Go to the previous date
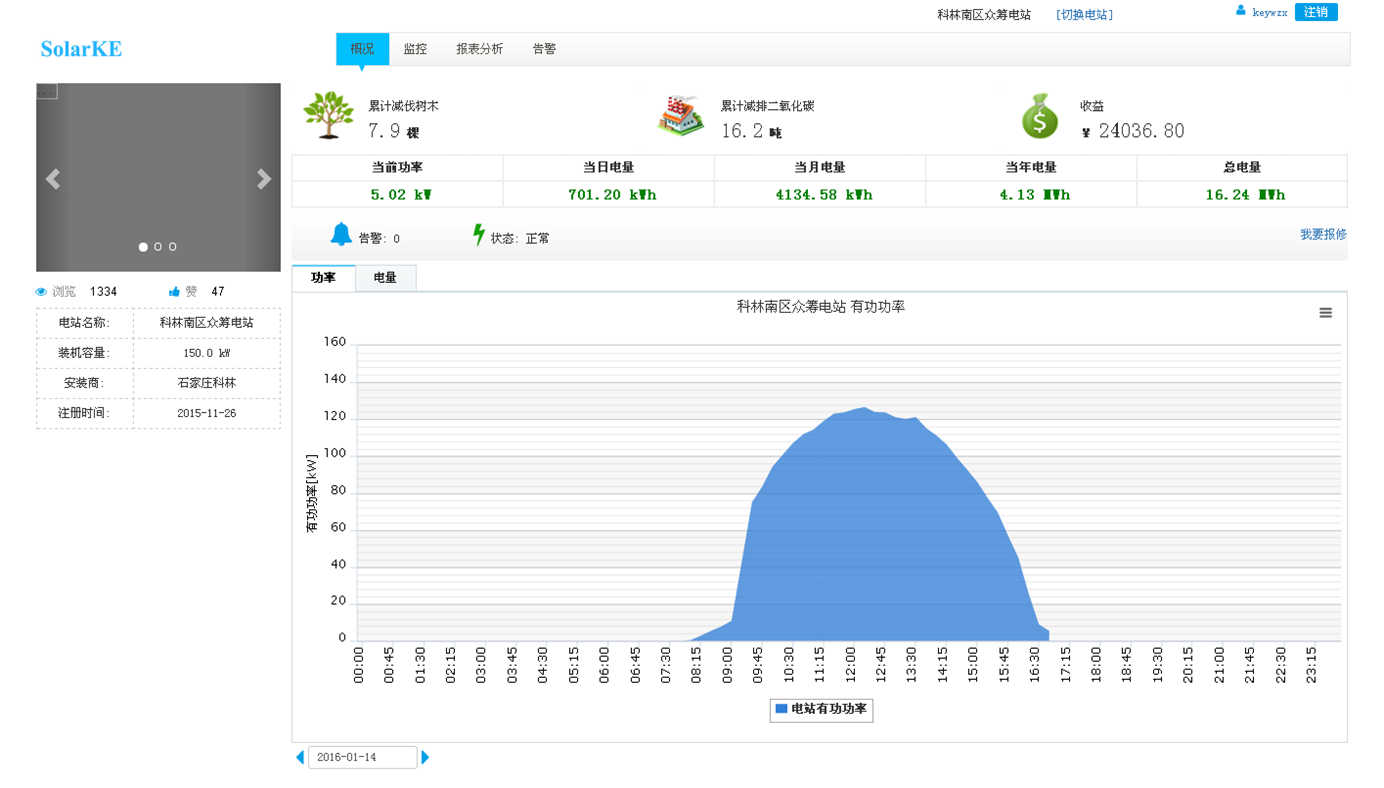Viewport: 1384px width, 788px height. click(300, 758)
